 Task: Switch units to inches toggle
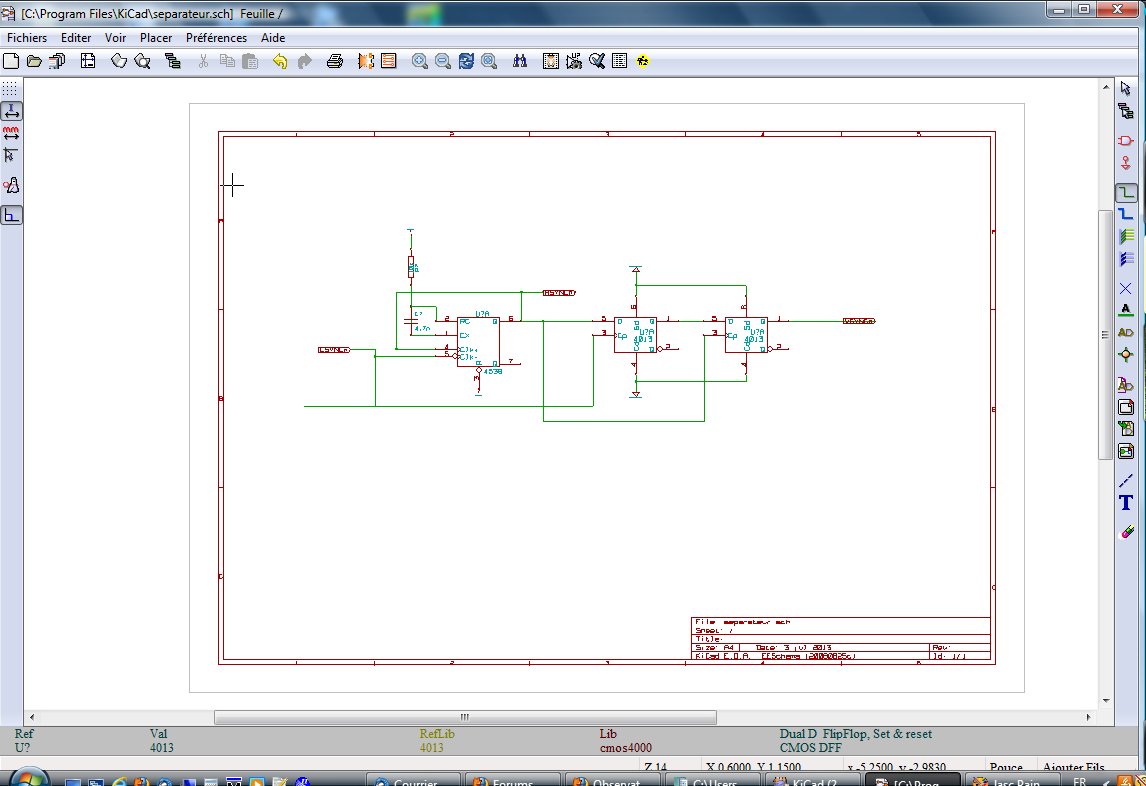[x=11, y=110]
